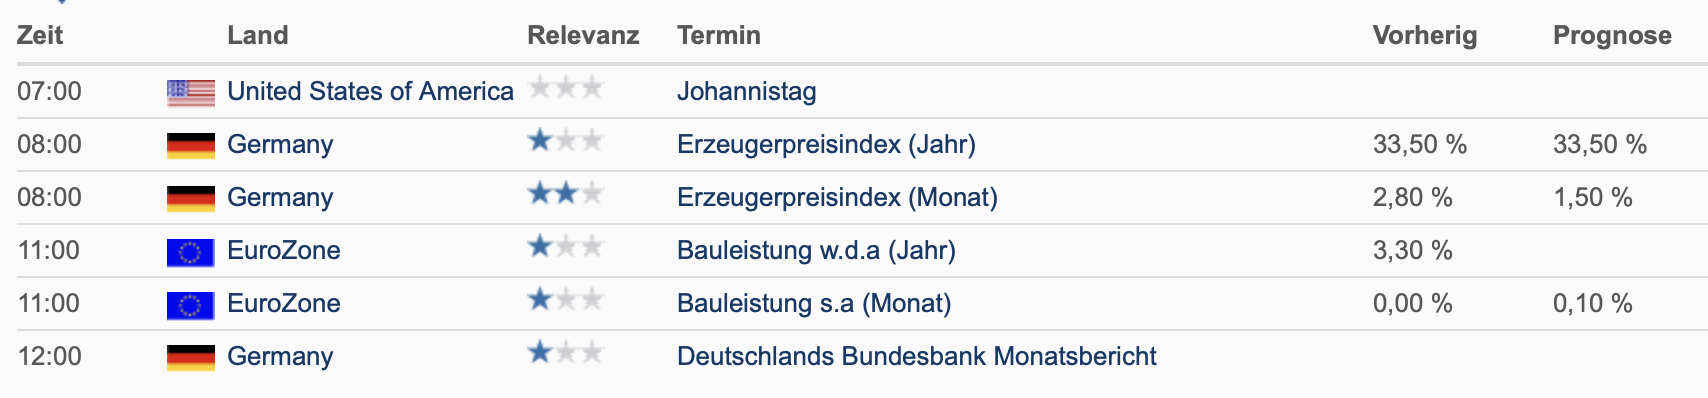Click the German flag for Erzeugerpreisindex (Monat)
1708x398 pixels.
pos(191,199)
